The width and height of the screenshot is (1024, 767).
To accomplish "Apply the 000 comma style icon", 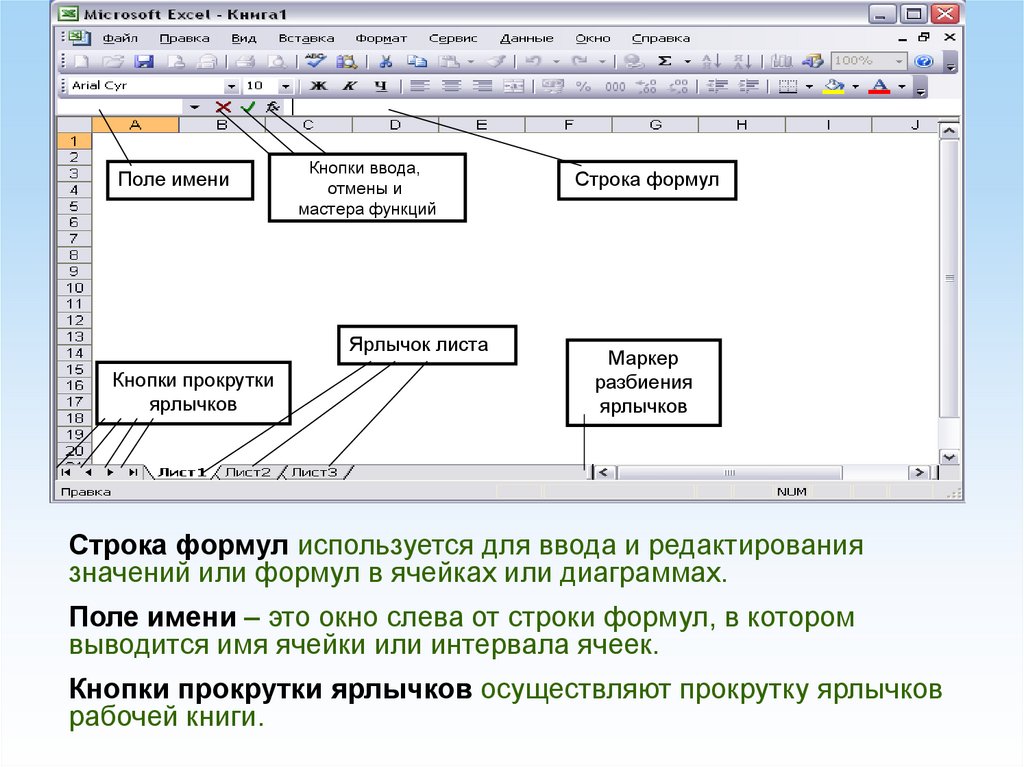I will click(615, 87).
